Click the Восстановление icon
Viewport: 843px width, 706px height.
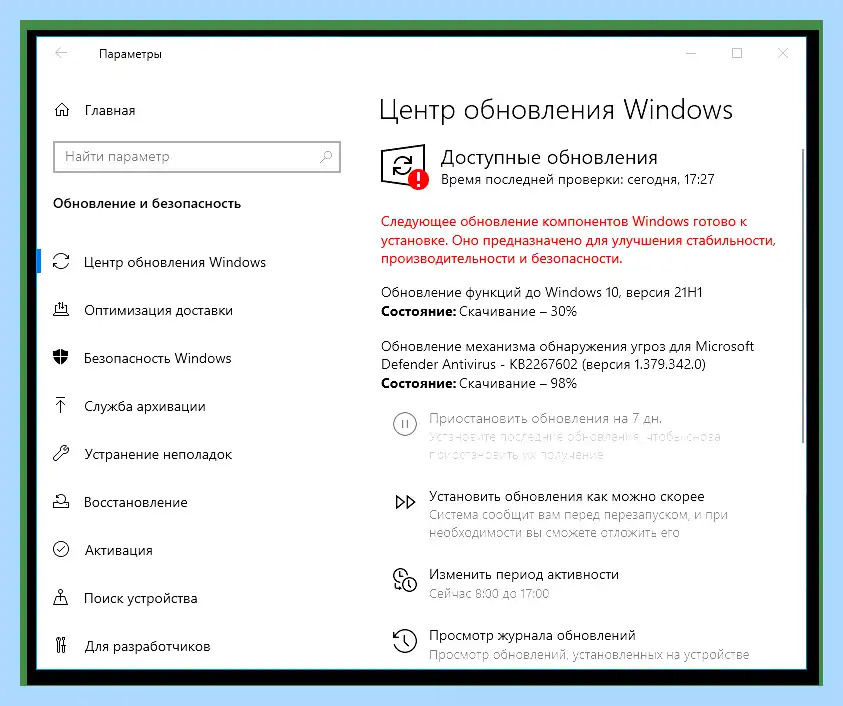pos(61,502)
